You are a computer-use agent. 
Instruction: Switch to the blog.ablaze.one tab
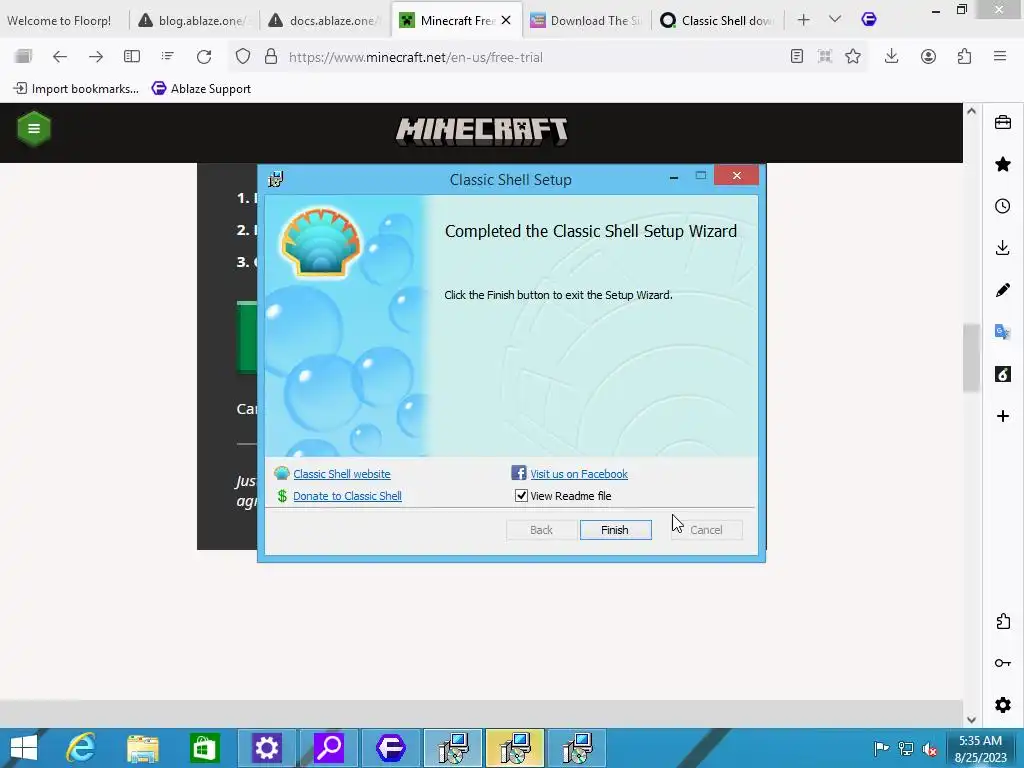pyautogui.click(x=195, y=21)
